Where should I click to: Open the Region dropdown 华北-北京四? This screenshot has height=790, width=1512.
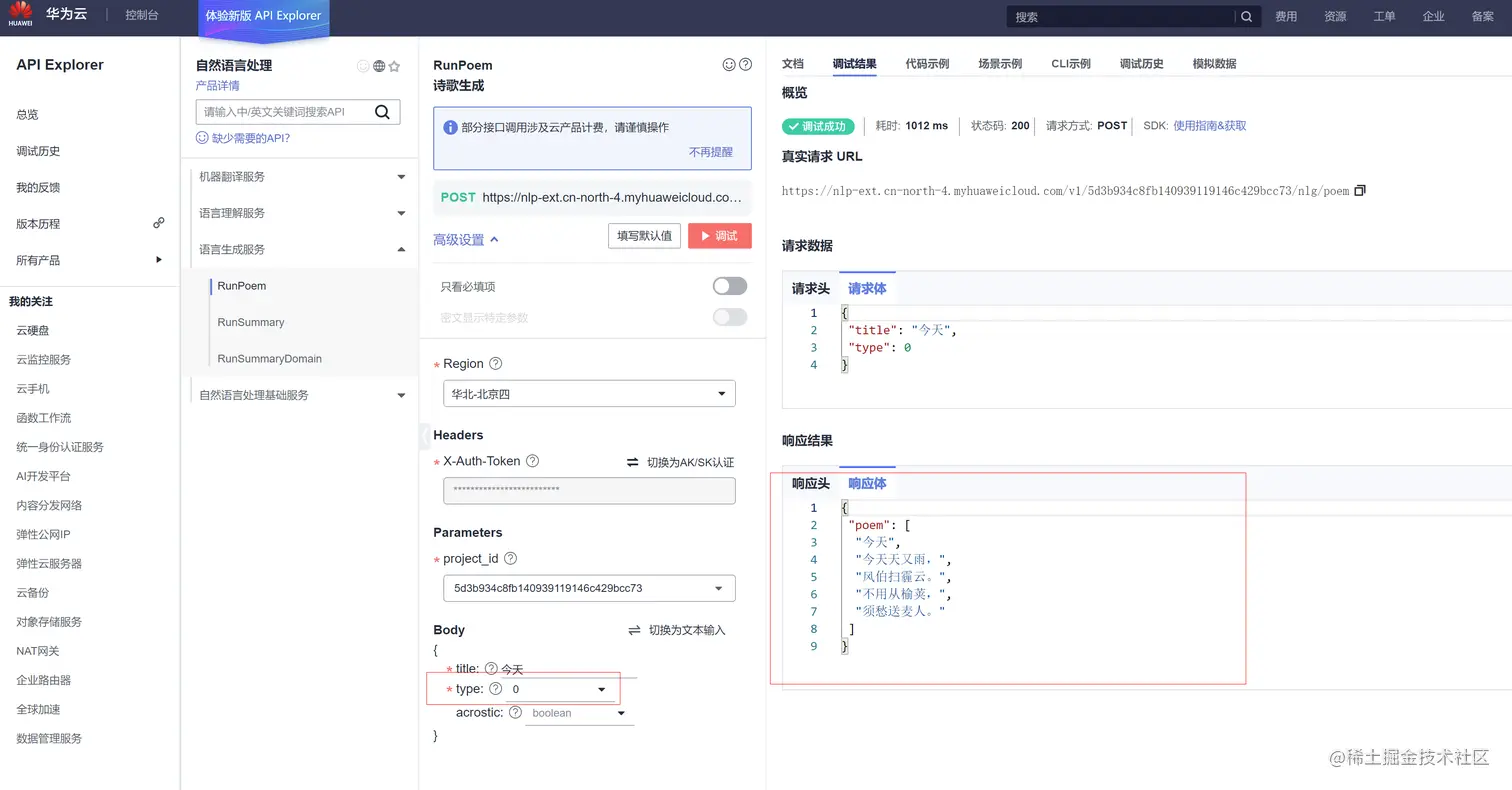coord(589,394)
